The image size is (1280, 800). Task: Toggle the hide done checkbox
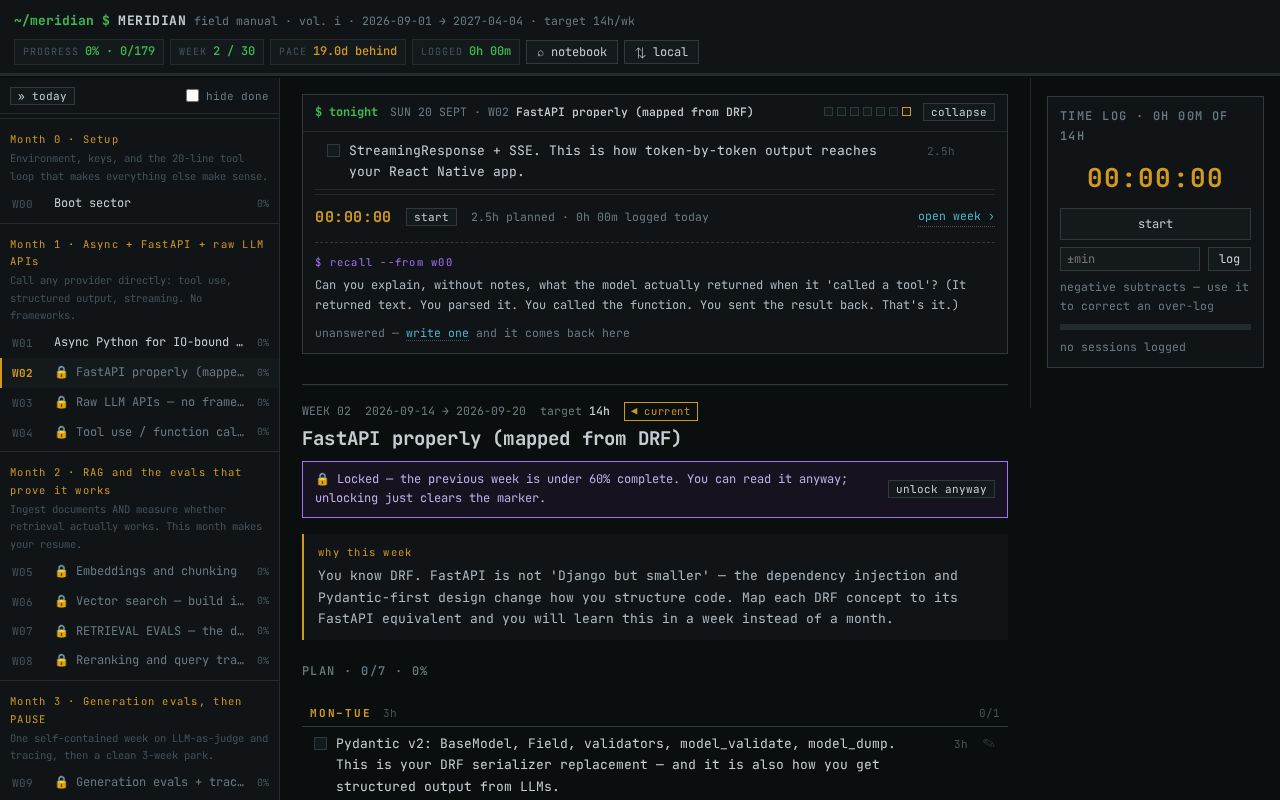[192, 96]
